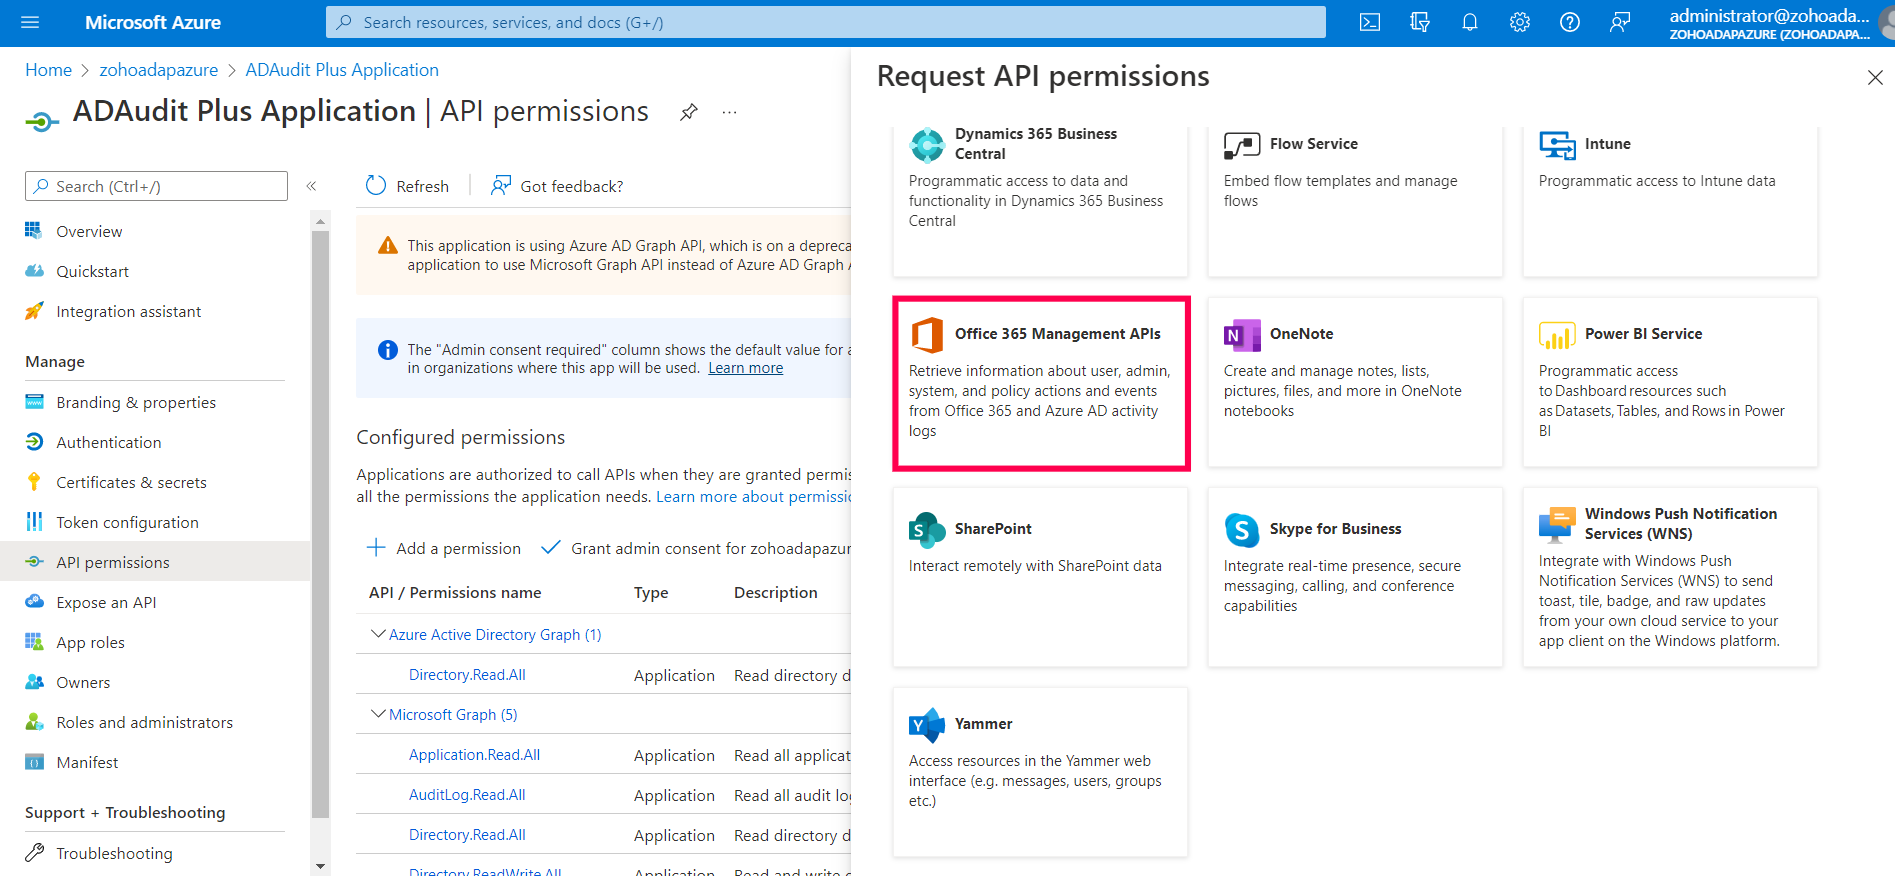
Task: Collapse the left sidebar menu
Action: [311, 186]
